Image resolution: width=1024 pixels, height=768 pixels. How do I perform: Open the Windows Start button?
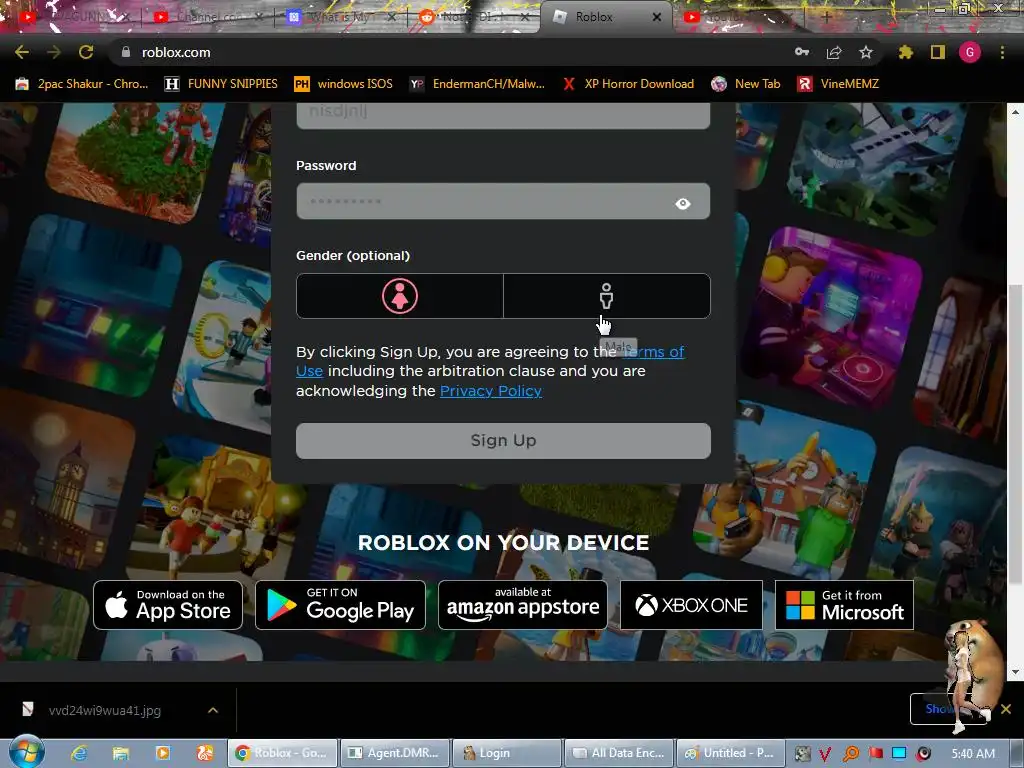coord(26,752)
